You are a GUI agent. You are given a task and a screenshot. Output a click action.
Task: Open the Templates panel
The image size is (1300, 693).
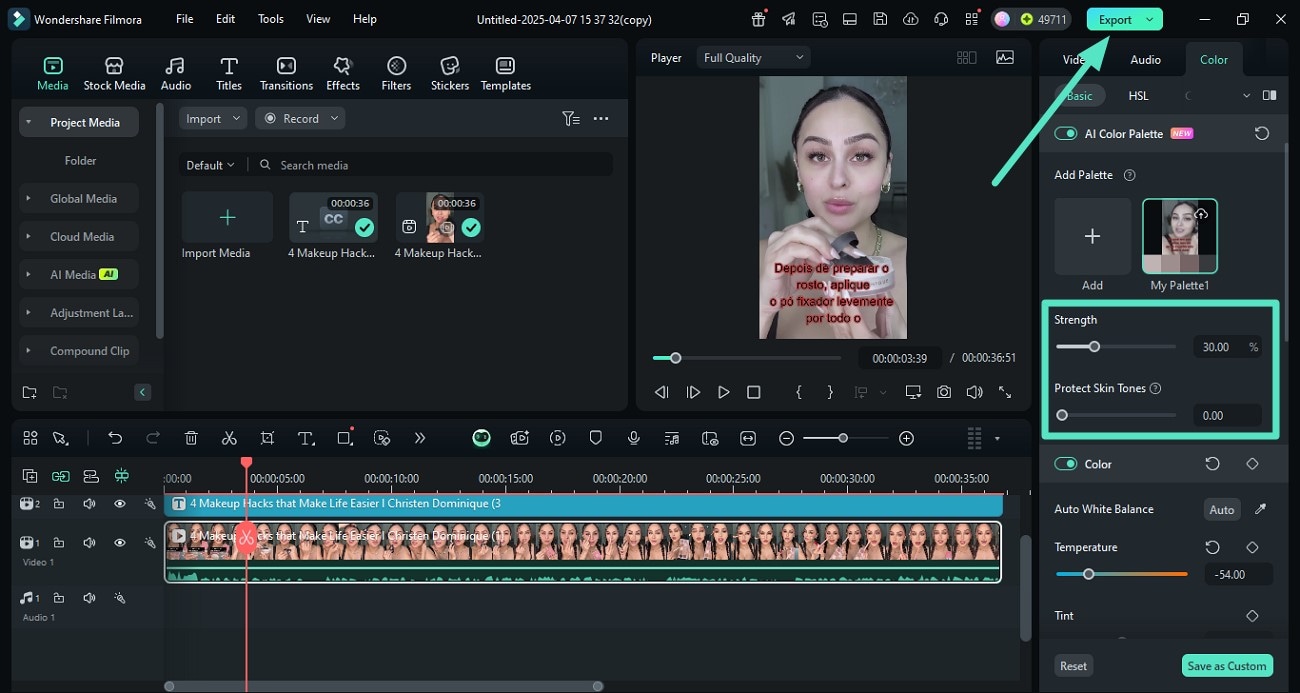[x=506, y=73]
